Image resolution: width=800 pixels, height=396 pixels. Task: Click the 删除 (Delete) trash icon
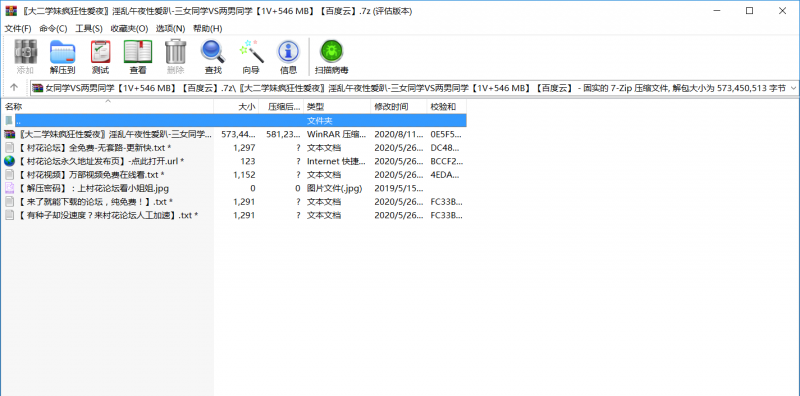coord(176,57)
